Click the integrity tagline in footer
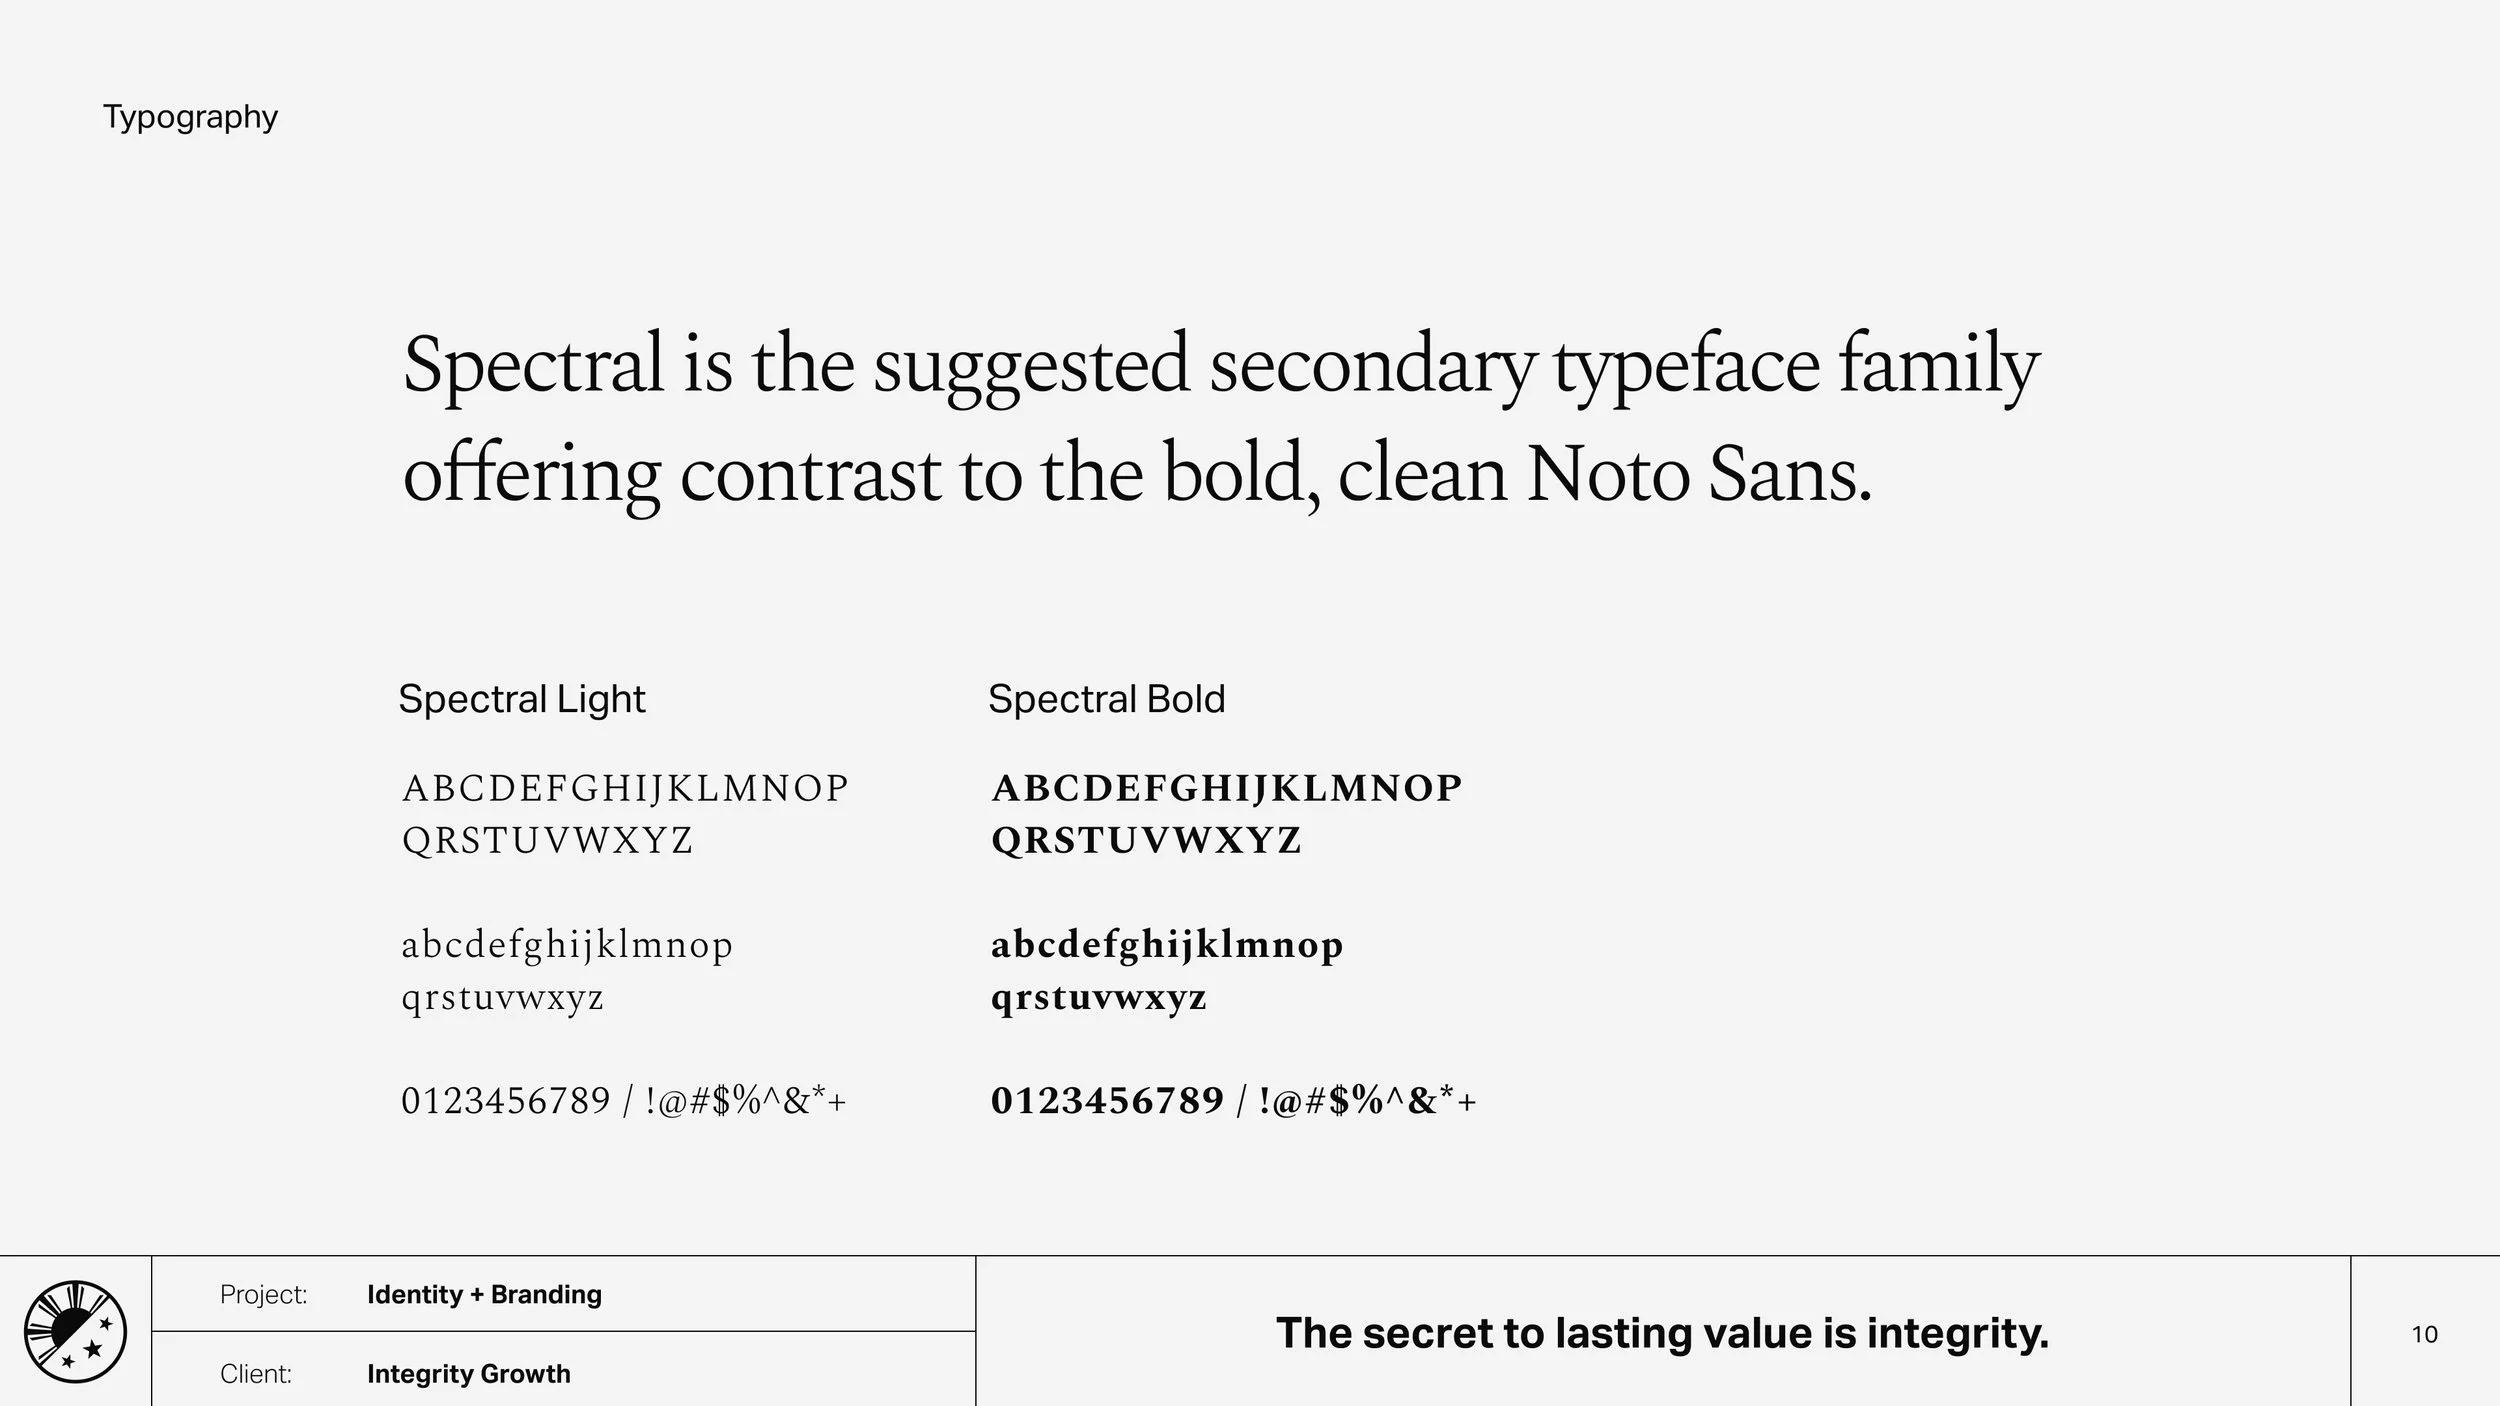The width and height of the screenshot is (2500, 1406). click(1662, 1333)
